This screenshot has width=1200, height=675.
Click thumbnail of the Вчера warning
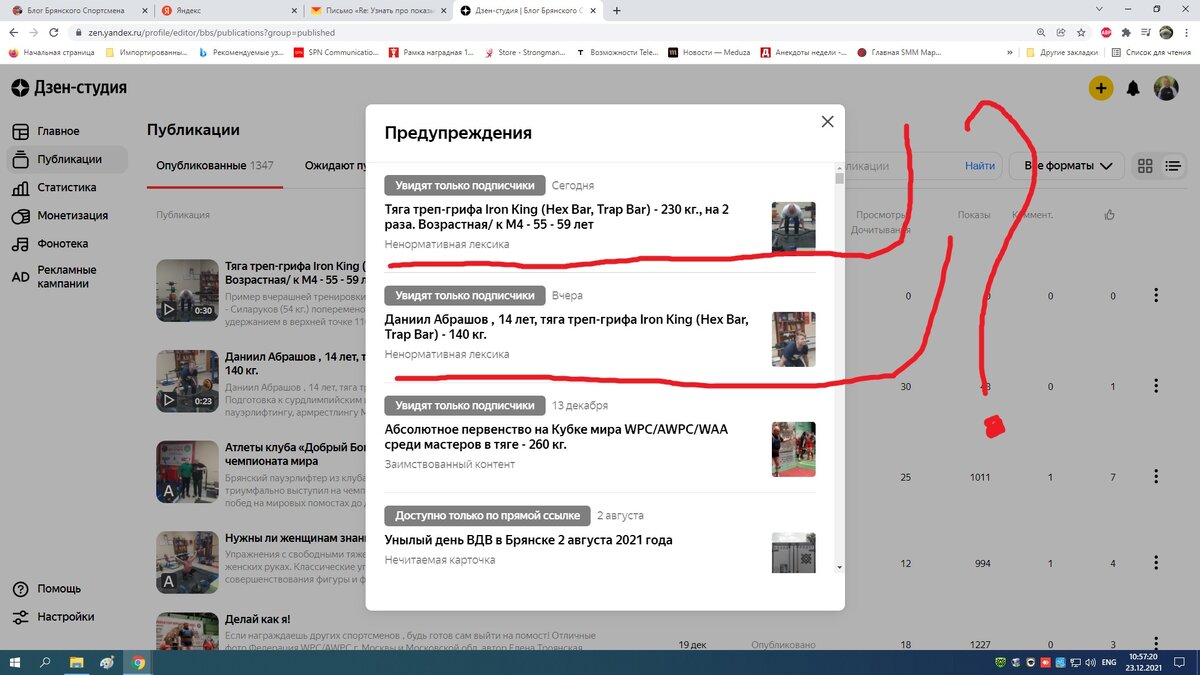[x=793, y=339]
